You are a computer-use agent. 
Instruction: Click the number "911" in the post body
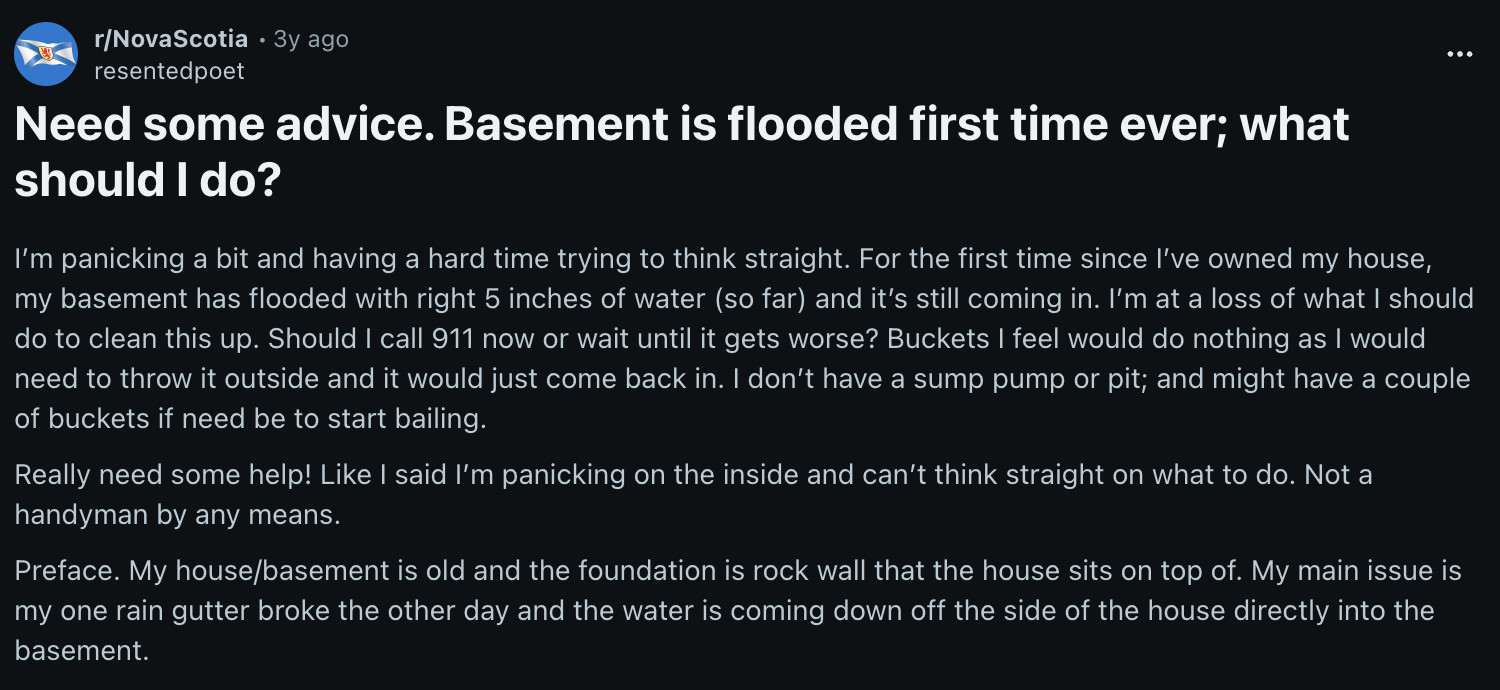[452, 338]
